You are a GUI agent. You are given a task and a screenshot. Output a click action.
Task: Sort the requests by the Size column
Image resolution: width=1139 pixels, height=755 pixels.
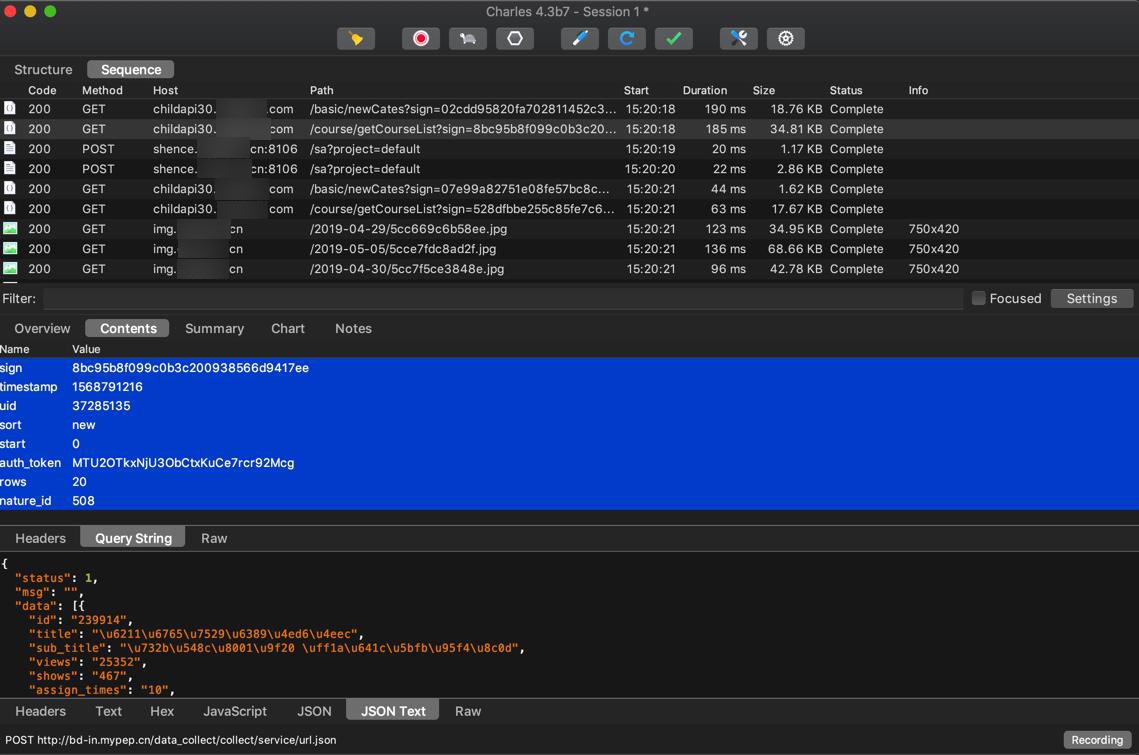[763, 90]
